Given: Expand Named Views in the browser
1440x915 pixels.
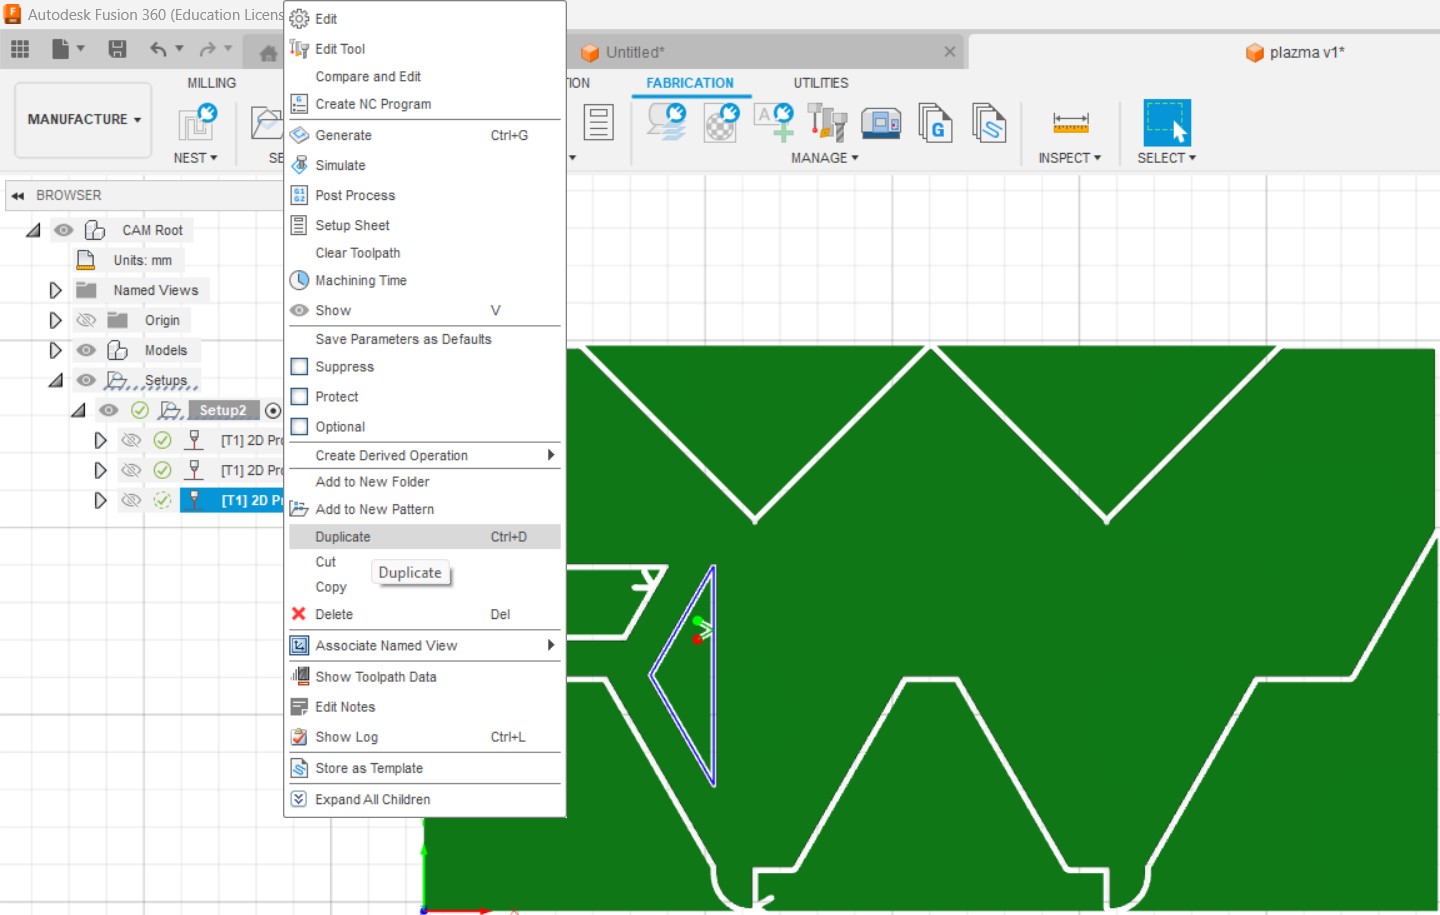Looking at the screenshot, I should pos(56,290).
